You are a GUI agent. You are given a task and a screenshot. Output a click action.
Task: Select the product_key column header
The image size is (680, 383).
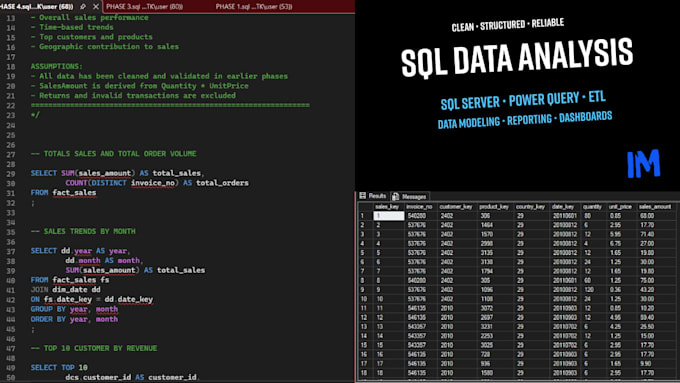(494, 207)
